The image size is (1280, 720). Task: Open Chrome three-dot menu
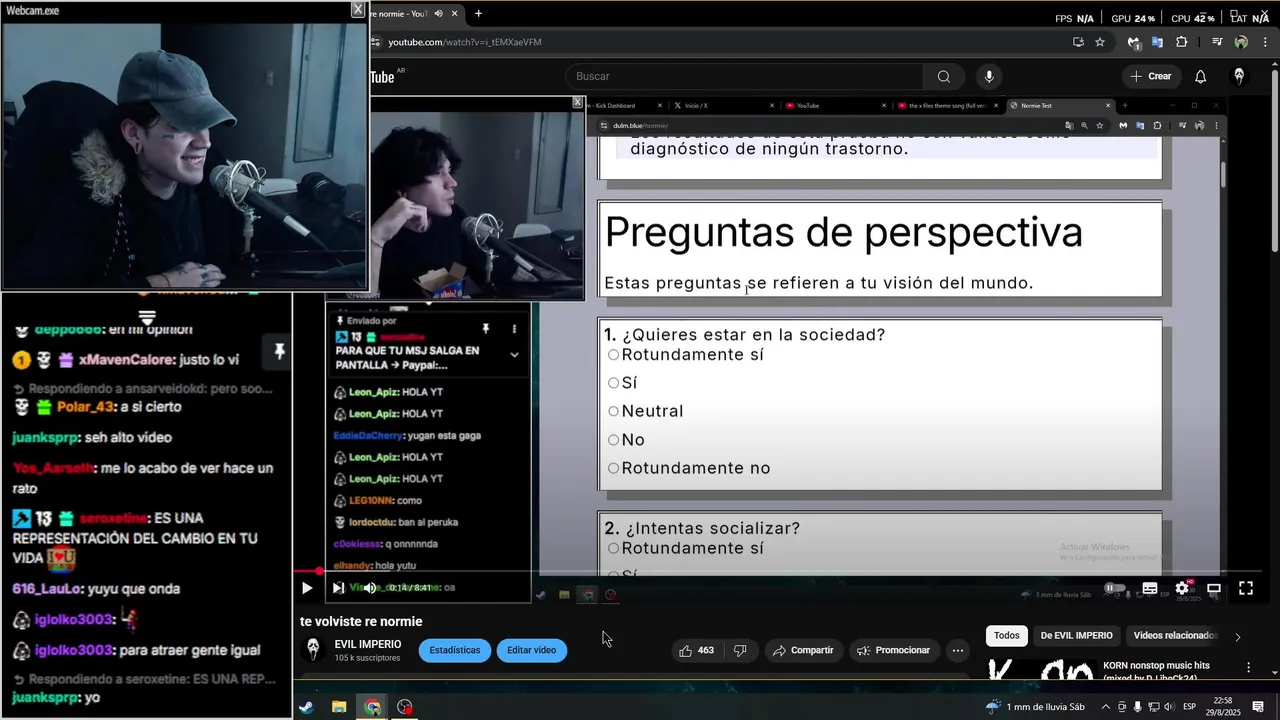pos(1266,42)
